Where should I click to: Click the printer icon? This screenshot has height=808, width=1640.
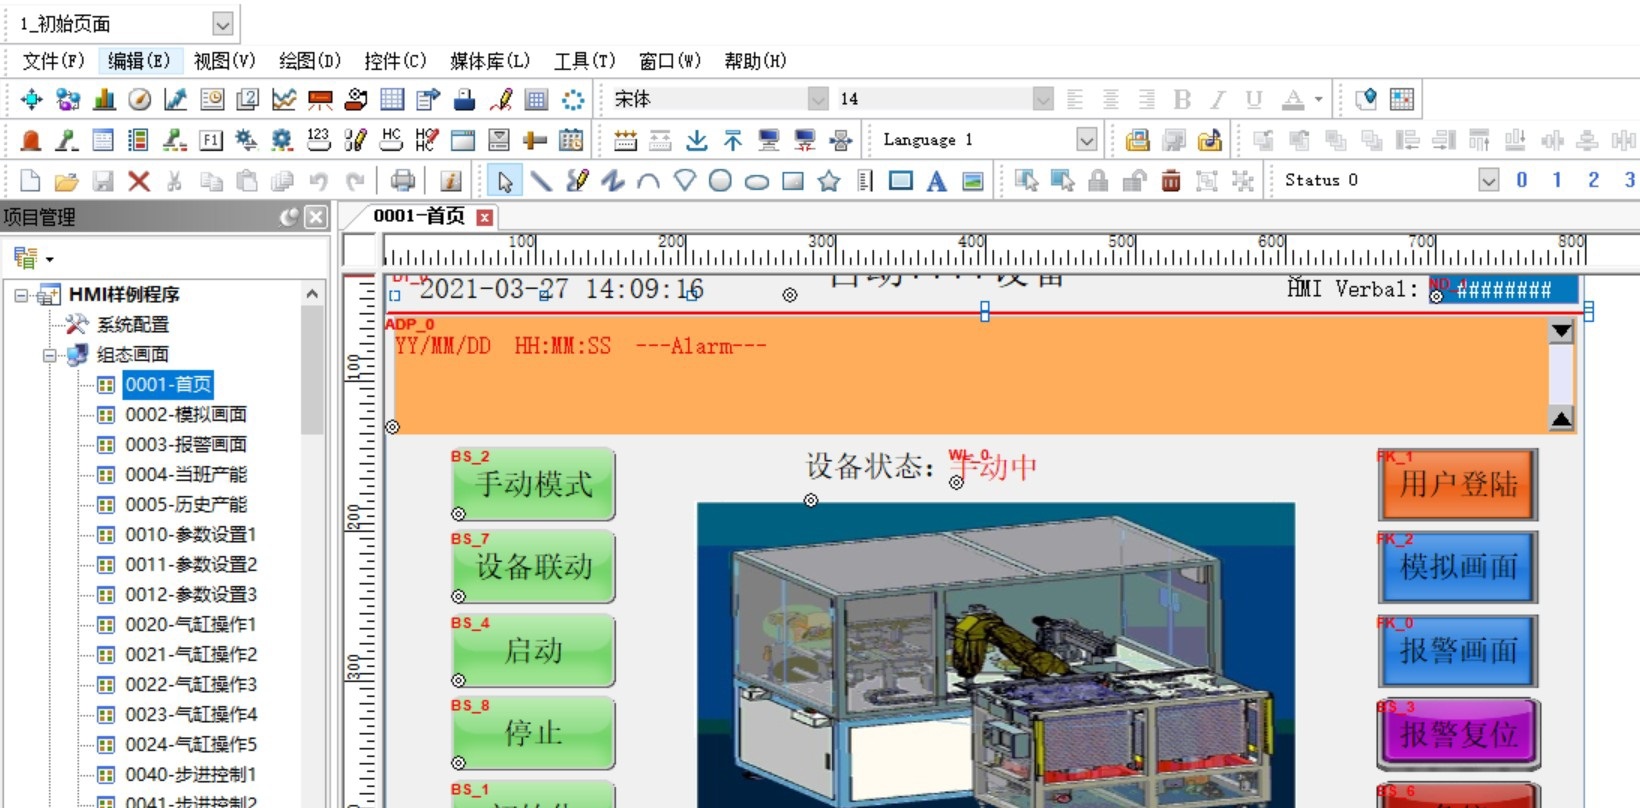coord(402,181)
